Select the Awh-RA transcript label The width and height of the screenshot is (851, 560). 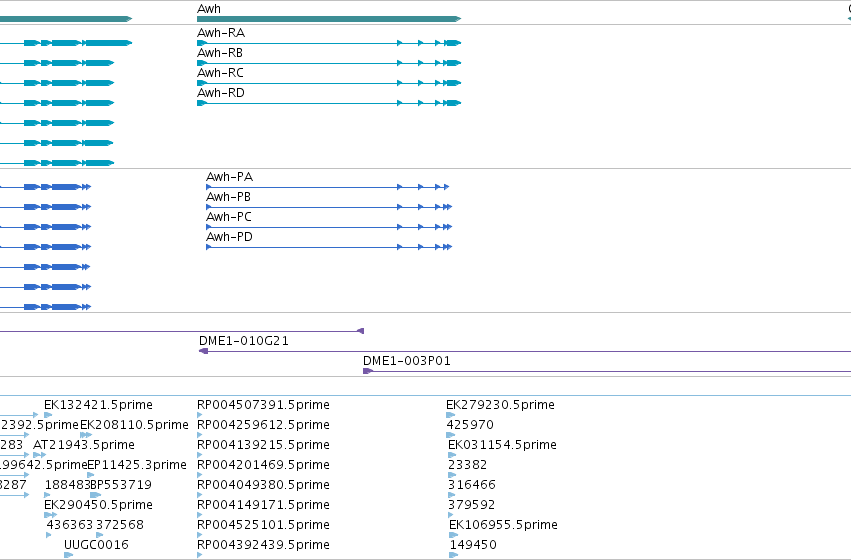click(221, 33)
